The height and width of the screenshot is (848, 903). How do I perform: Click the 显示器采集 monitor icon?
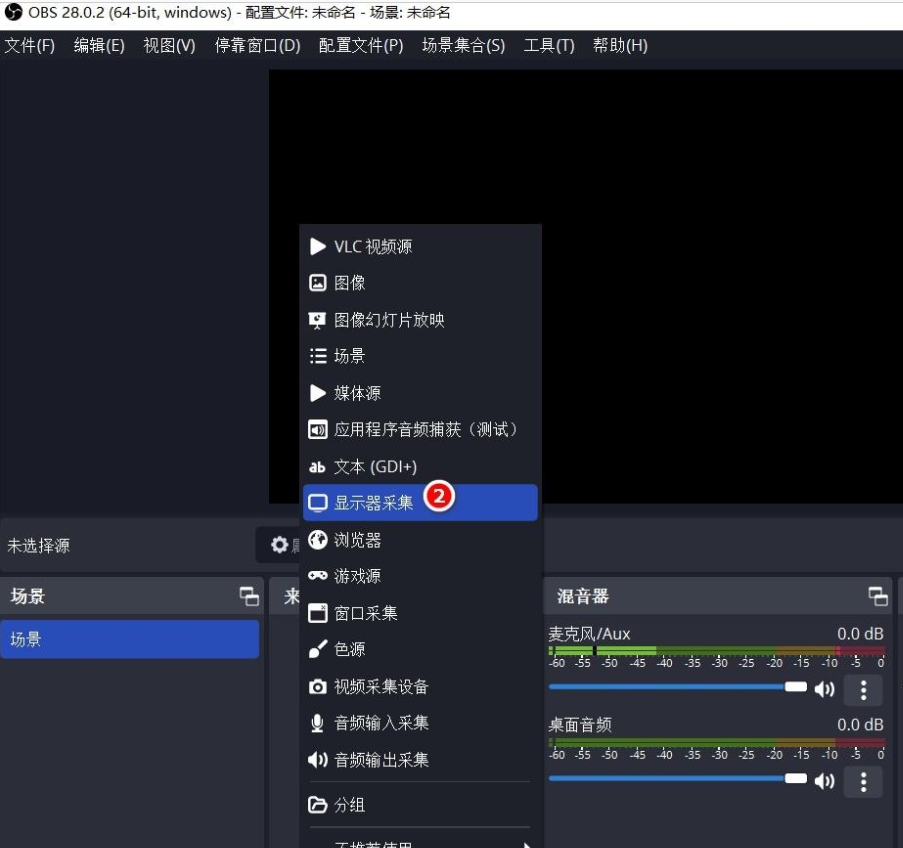click(317, 503)
